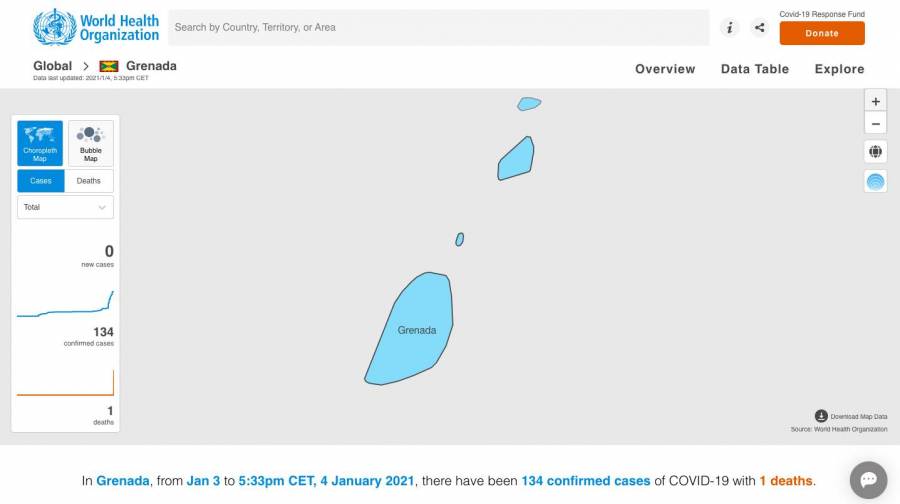
Task: Click the country search field
Action: [439, 28]
